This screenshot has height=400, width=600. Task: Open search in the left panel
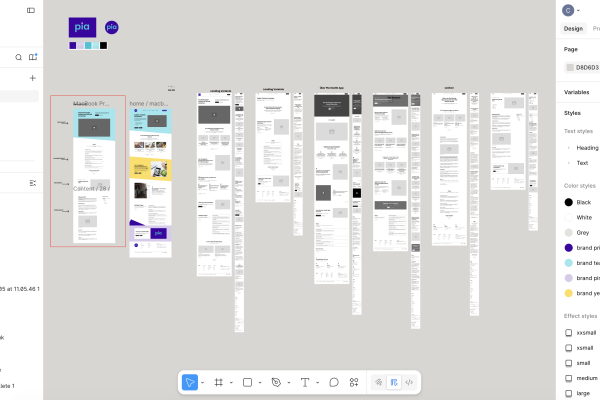18,57
